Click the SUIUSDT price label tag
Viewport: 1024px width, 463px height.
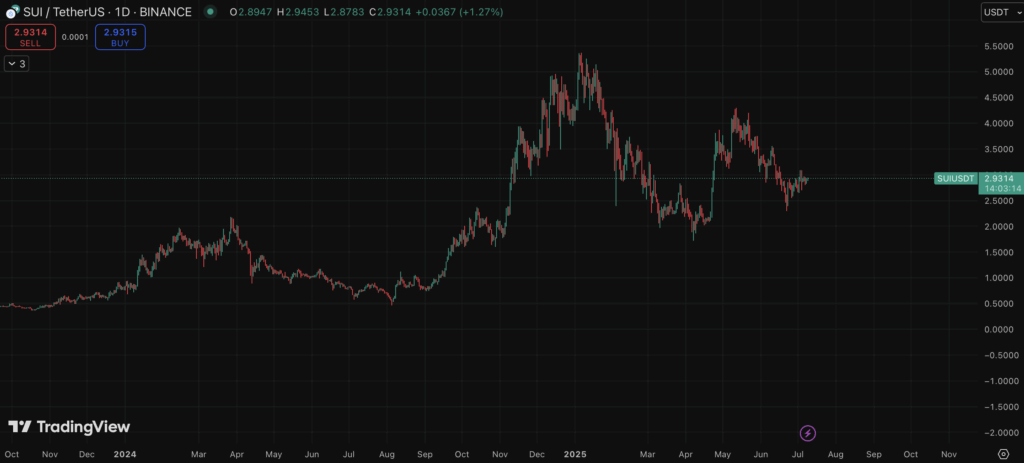pos(955,178)
